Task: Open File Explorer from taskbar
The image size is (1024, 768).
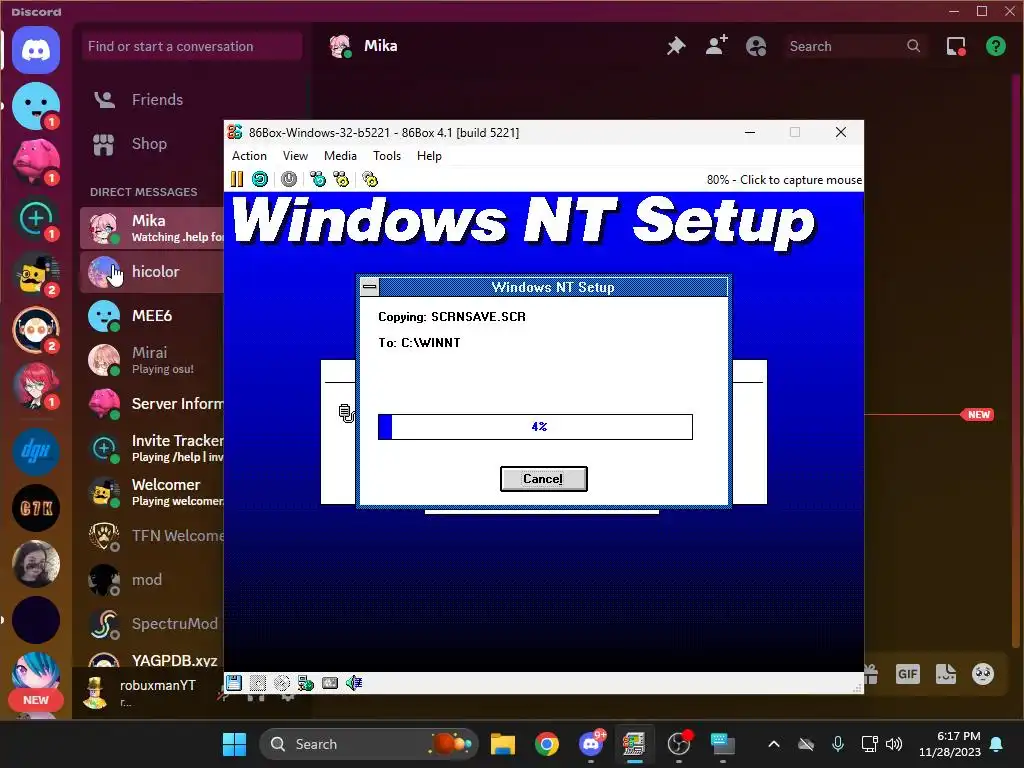Action: coord(503,744)
